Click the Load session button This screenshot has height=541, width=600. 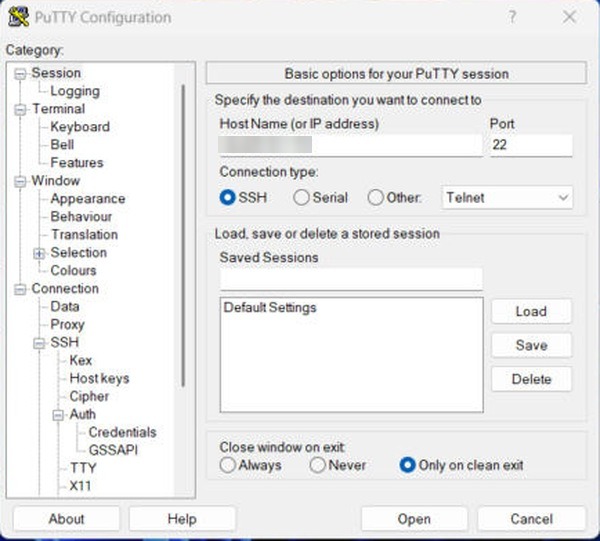531,311
